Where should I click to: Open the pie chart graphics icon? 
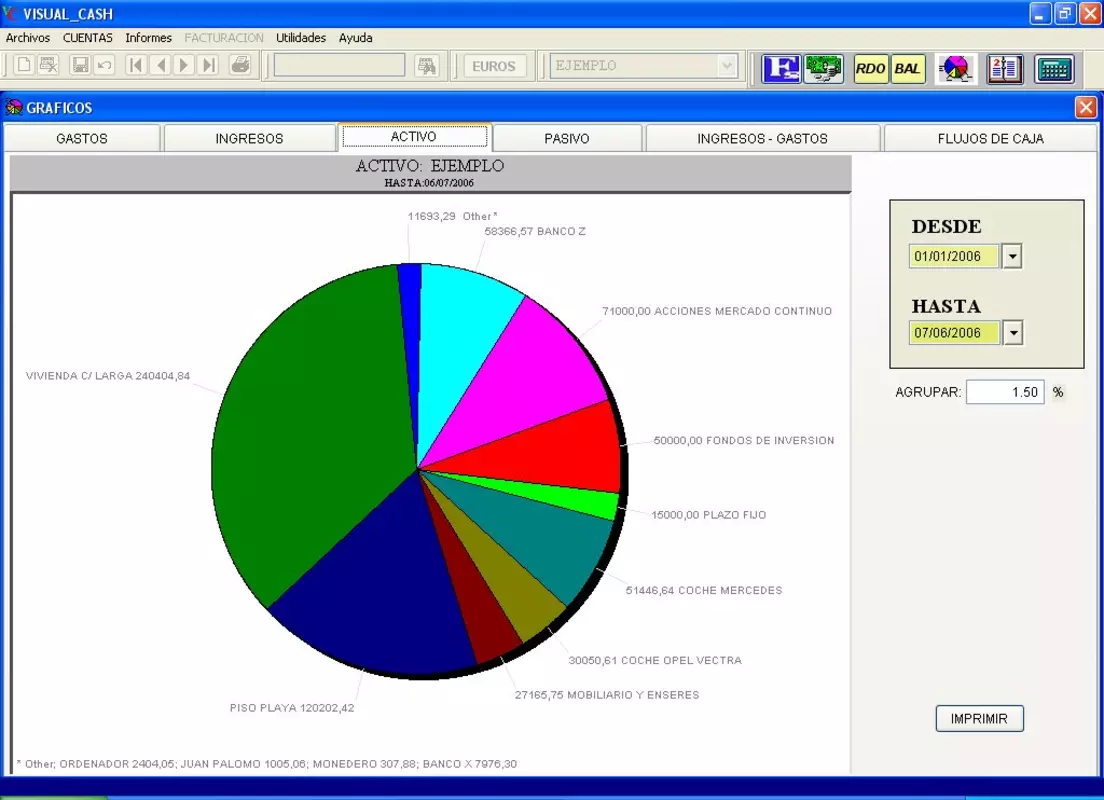[x=955, y=68]
